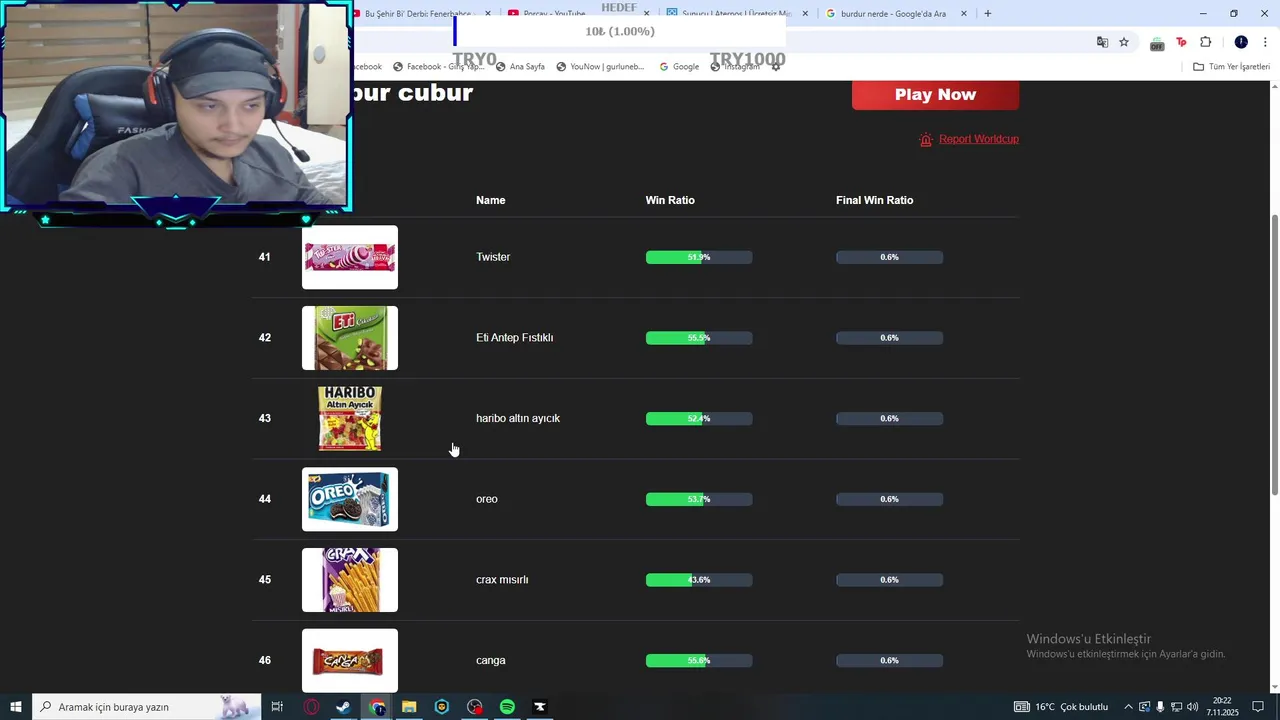The height and width of the screenshot is (720, 1280).
Task: Open the Chrome extensions puzzle icon
Action: tap(1205, 42)
